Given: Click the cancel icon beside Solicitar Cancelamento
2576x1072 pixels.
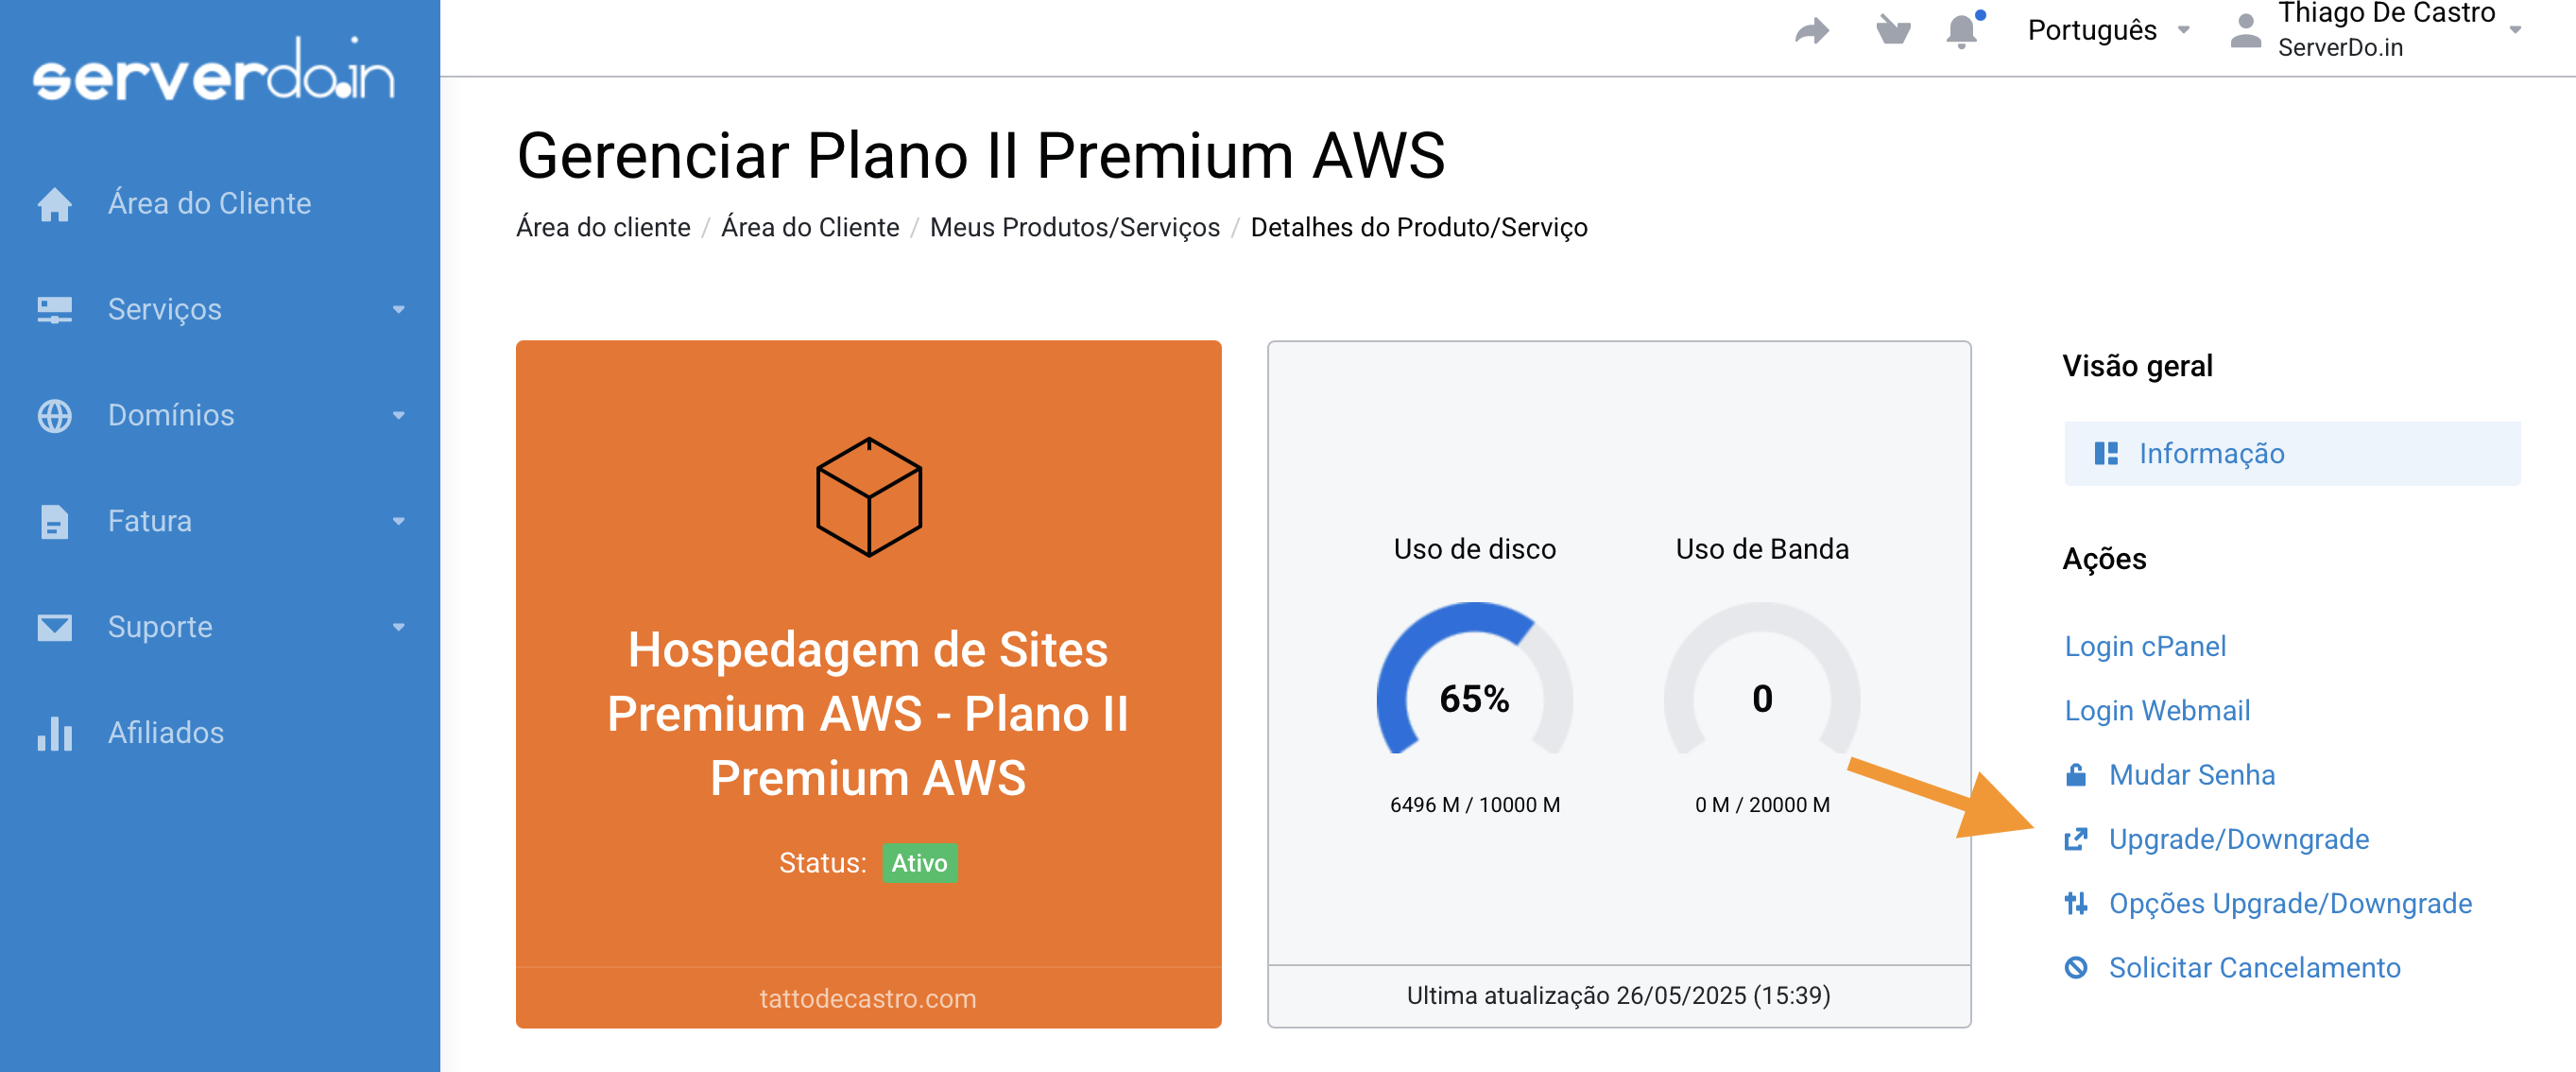Looking at the screenshot, I should coord(2076,968).
